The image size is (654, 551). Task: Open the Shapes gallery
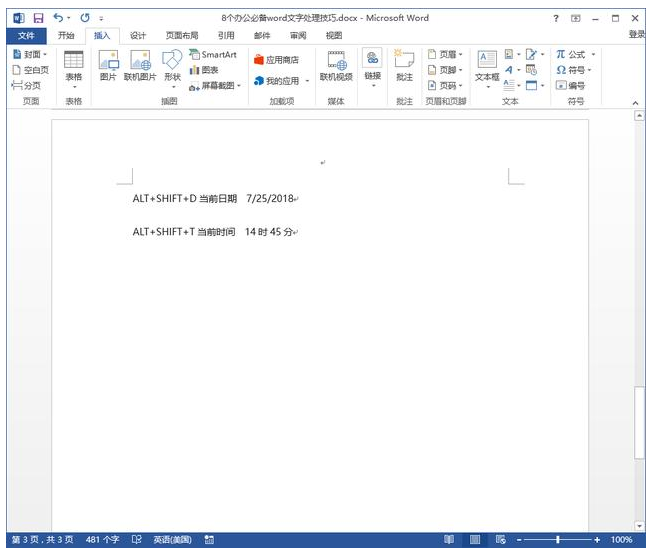(172, 69)
